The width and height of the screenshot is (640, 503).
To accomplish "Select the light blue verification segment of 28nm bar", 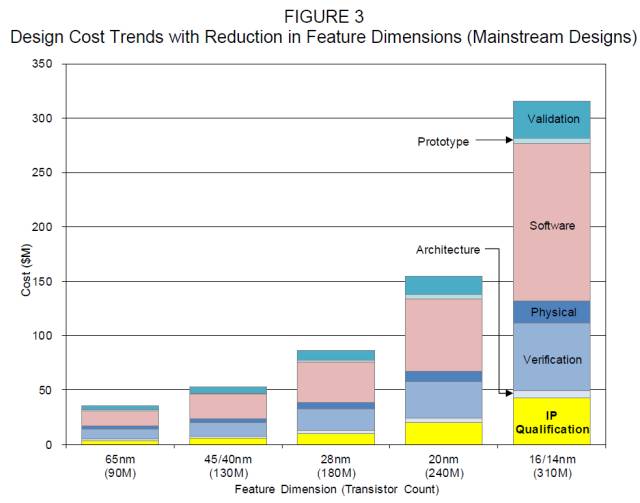I will click(x=336, y=420).
